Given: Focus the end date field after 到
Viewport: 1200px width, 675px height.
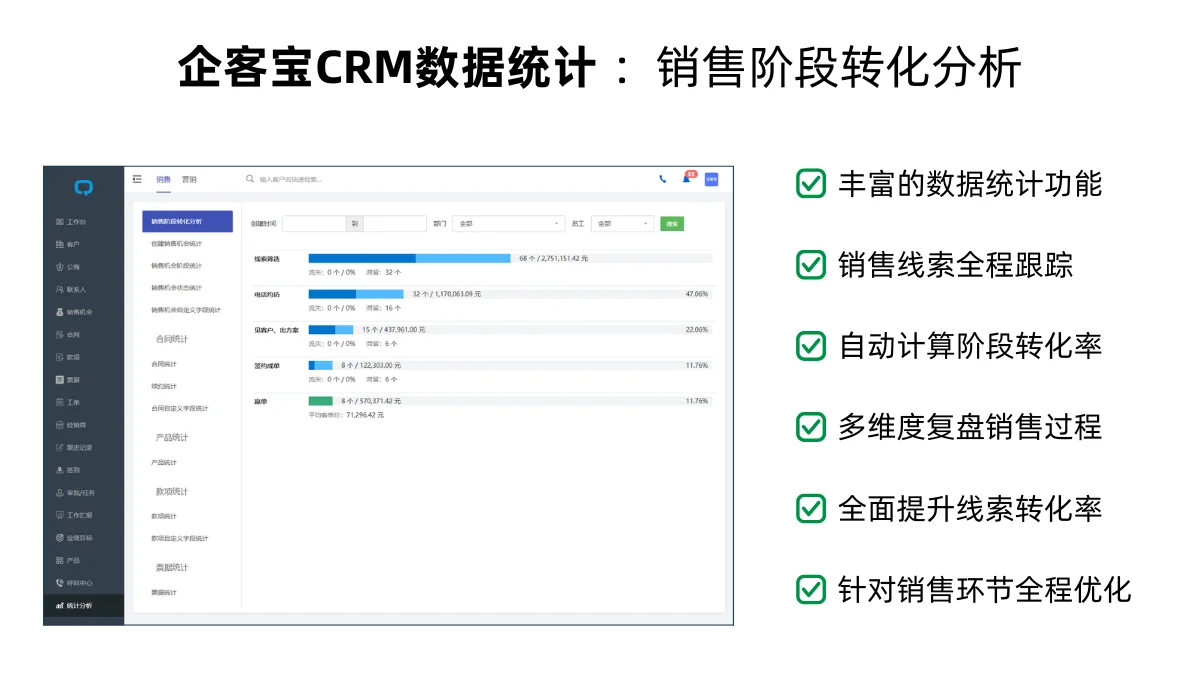Looking at the screenshot, I should (394, 224).
